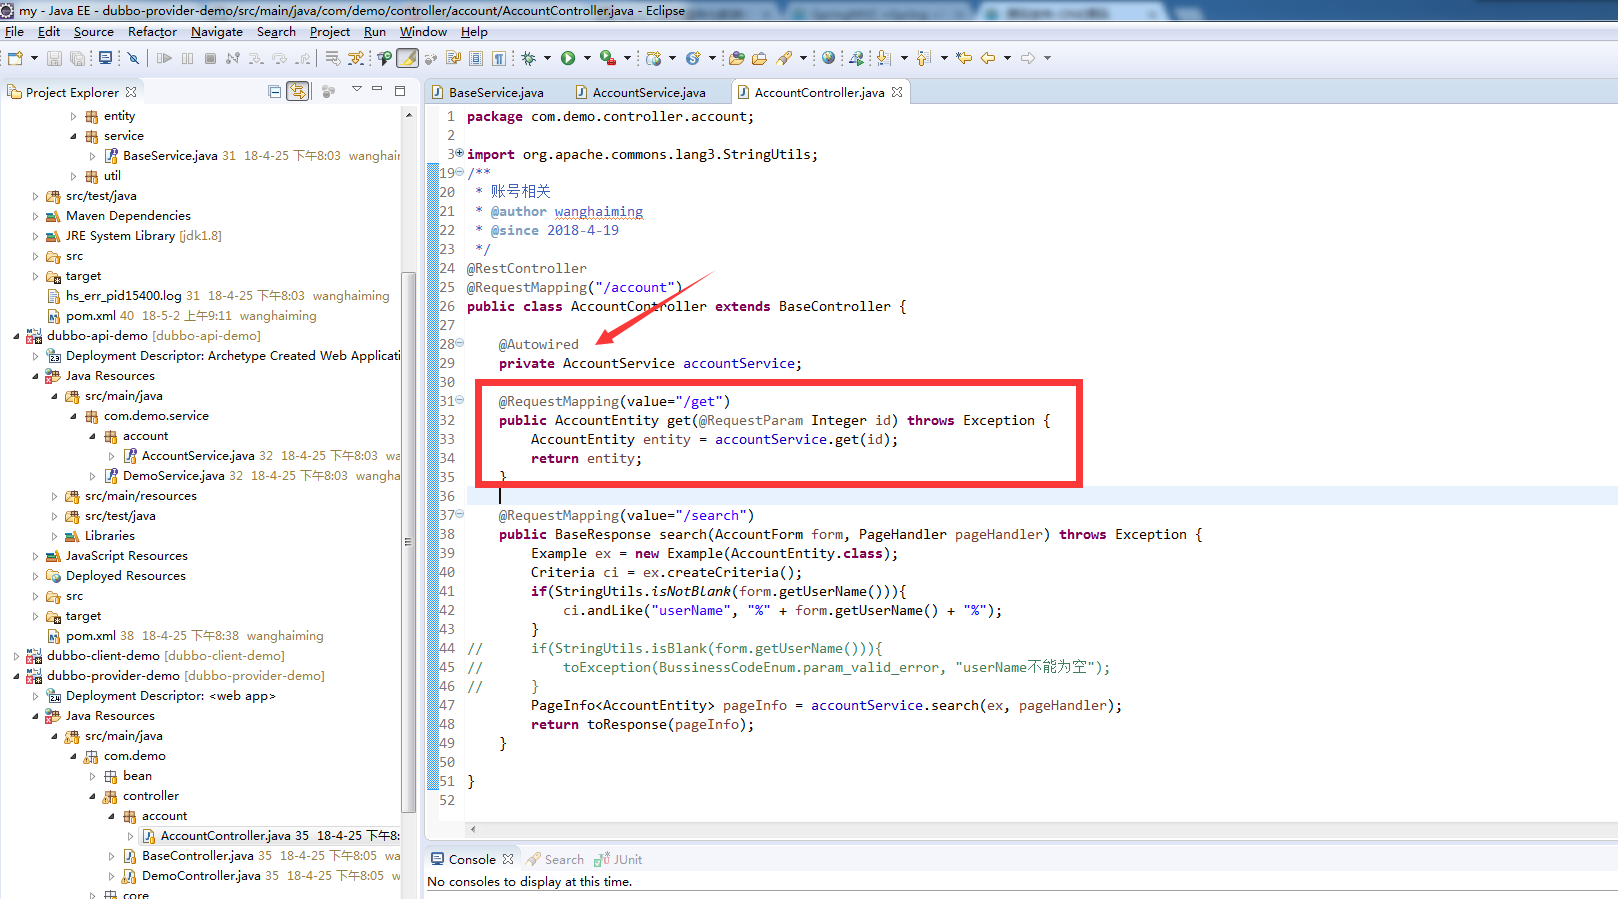Expand the Libraries node
The image size is (1618, 899).
pos(54,536)
